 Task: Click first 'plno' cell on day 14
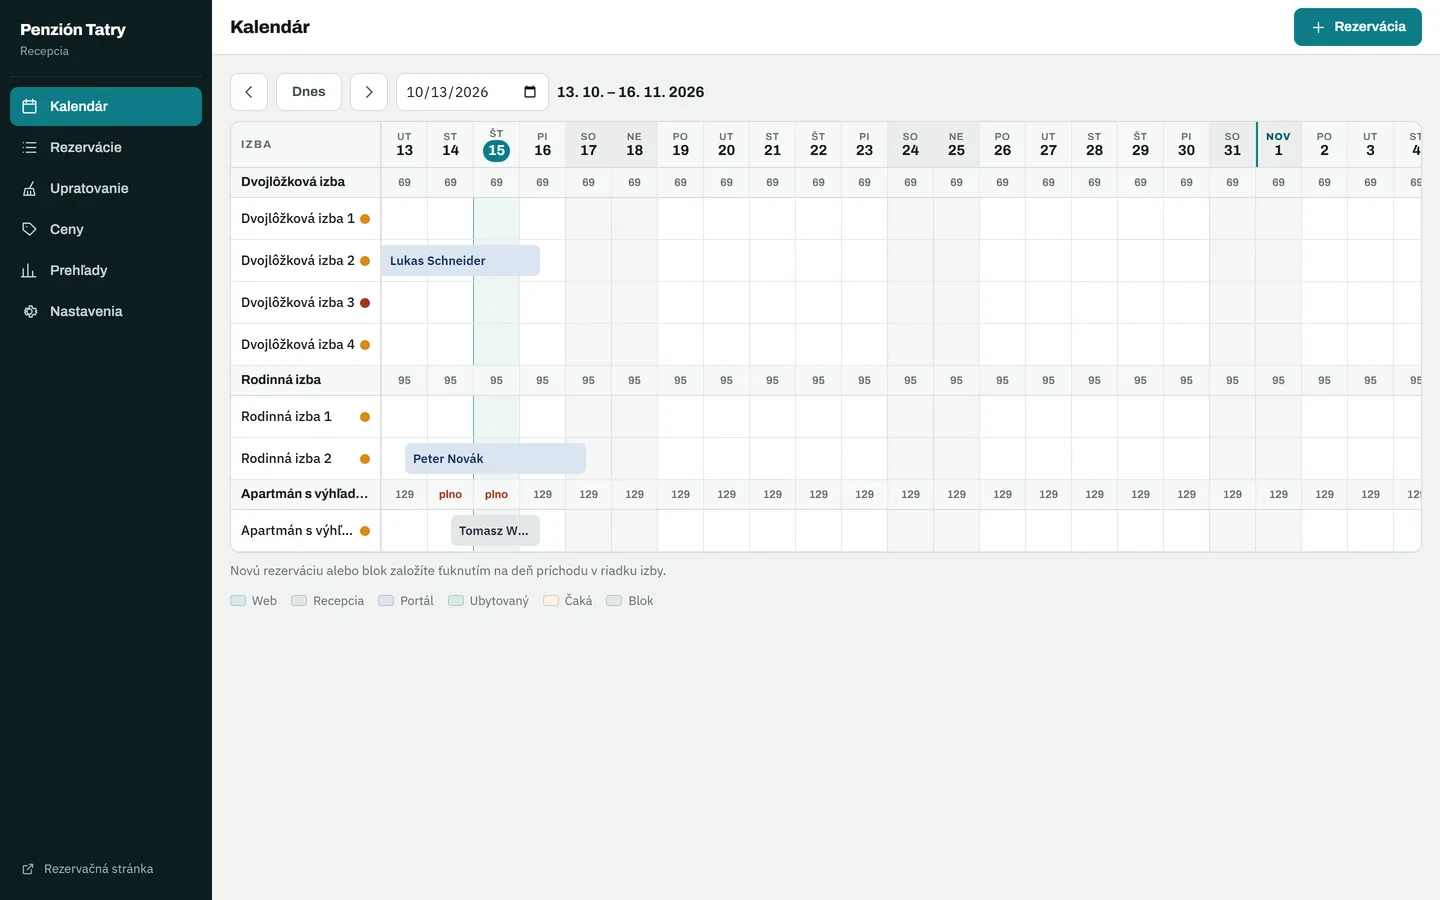click(x=451, y=495)
